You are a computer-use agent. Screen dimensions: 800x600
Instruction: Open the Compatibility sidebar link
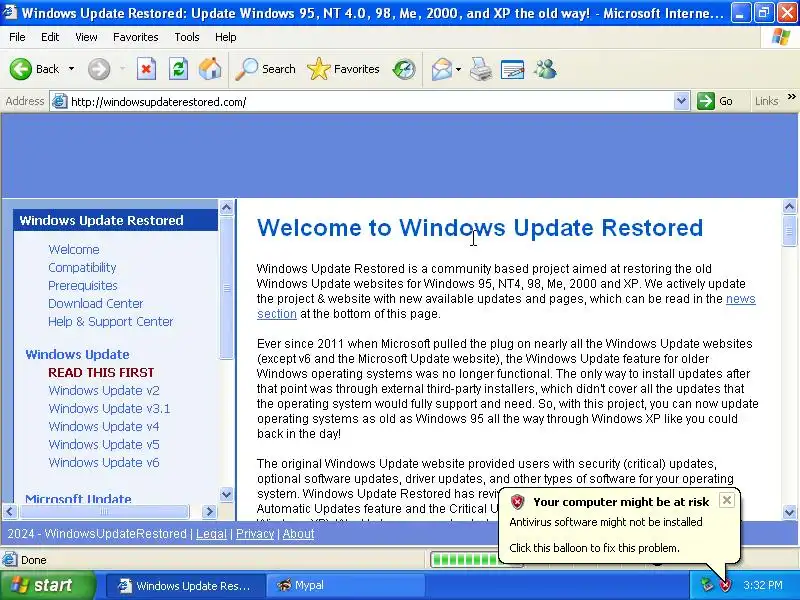[x=82, y=267]
